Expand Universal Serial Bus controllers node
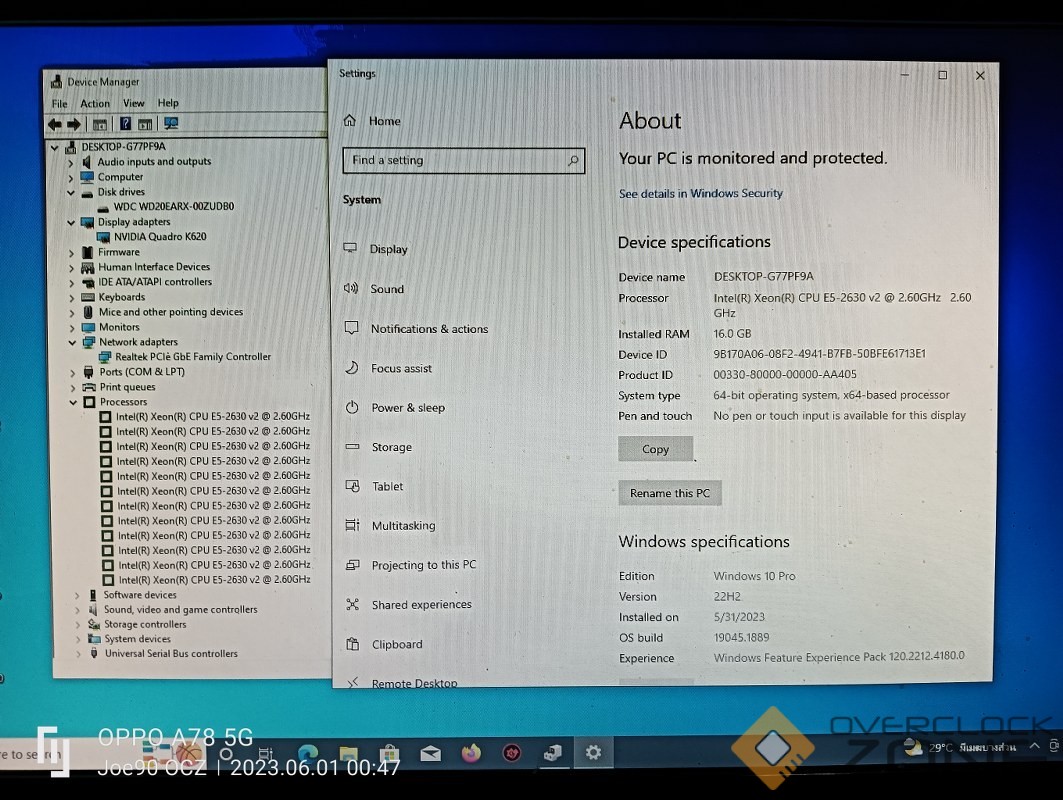This screenshot has height=800, width=1063. pyautogui.click(x=78, y=654)
